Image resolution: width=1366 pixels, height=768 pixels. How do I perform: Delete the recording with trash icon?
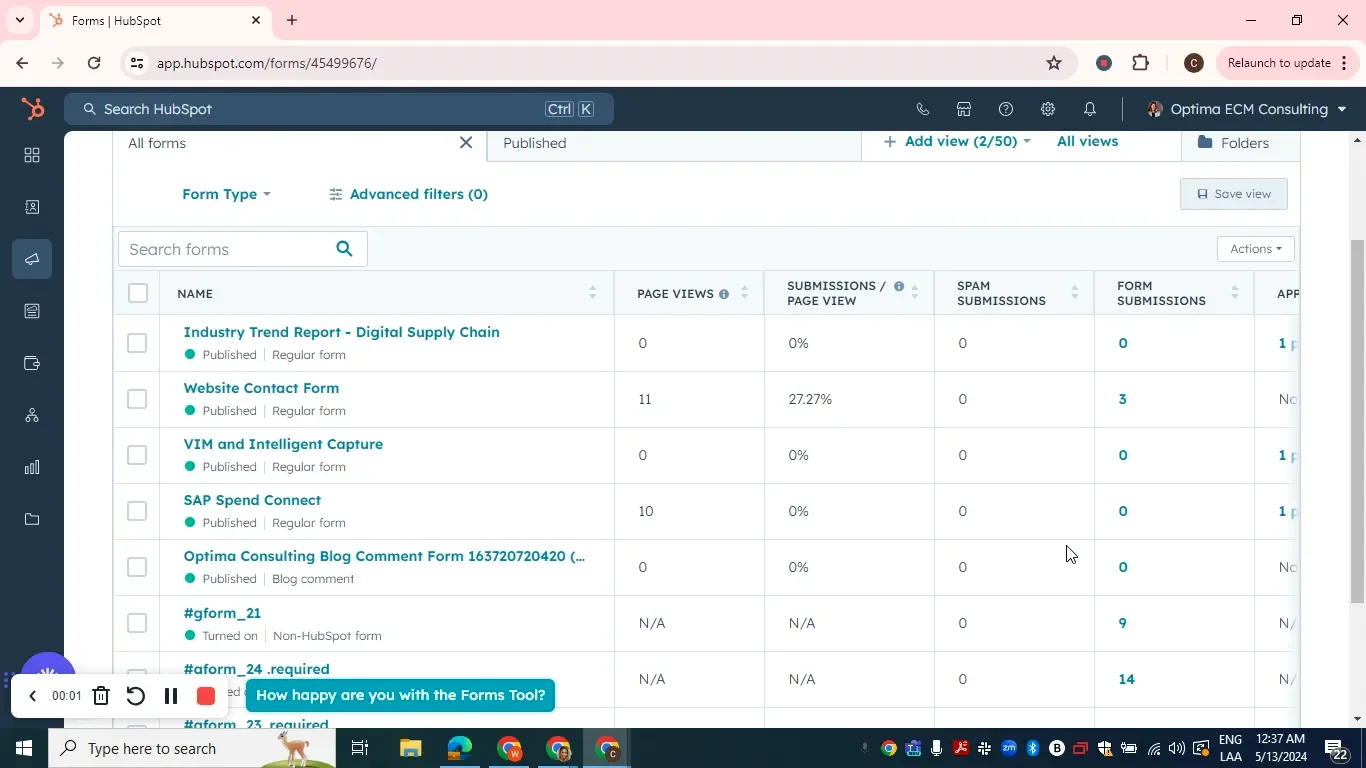pos(101,696)
